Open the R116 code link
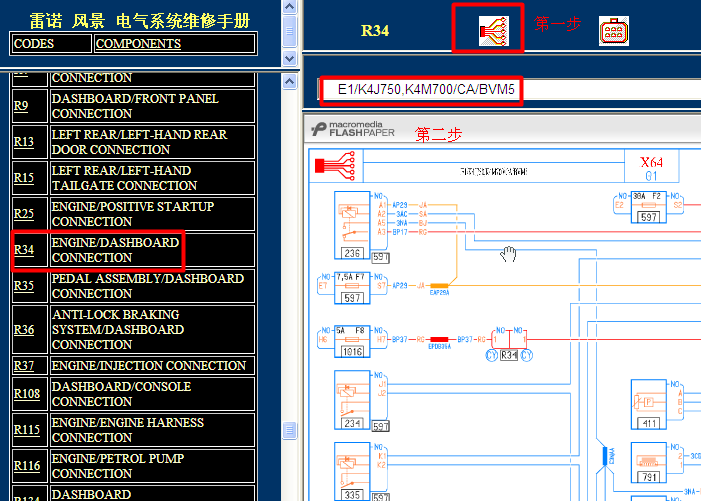Screen dimensions: 701x501 [x=27, y=466]
